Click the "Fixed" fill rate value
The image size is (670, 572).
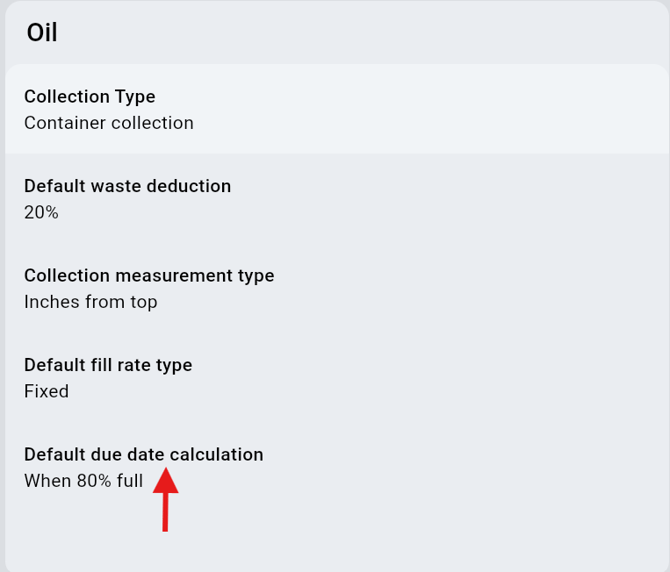[46, 391]
